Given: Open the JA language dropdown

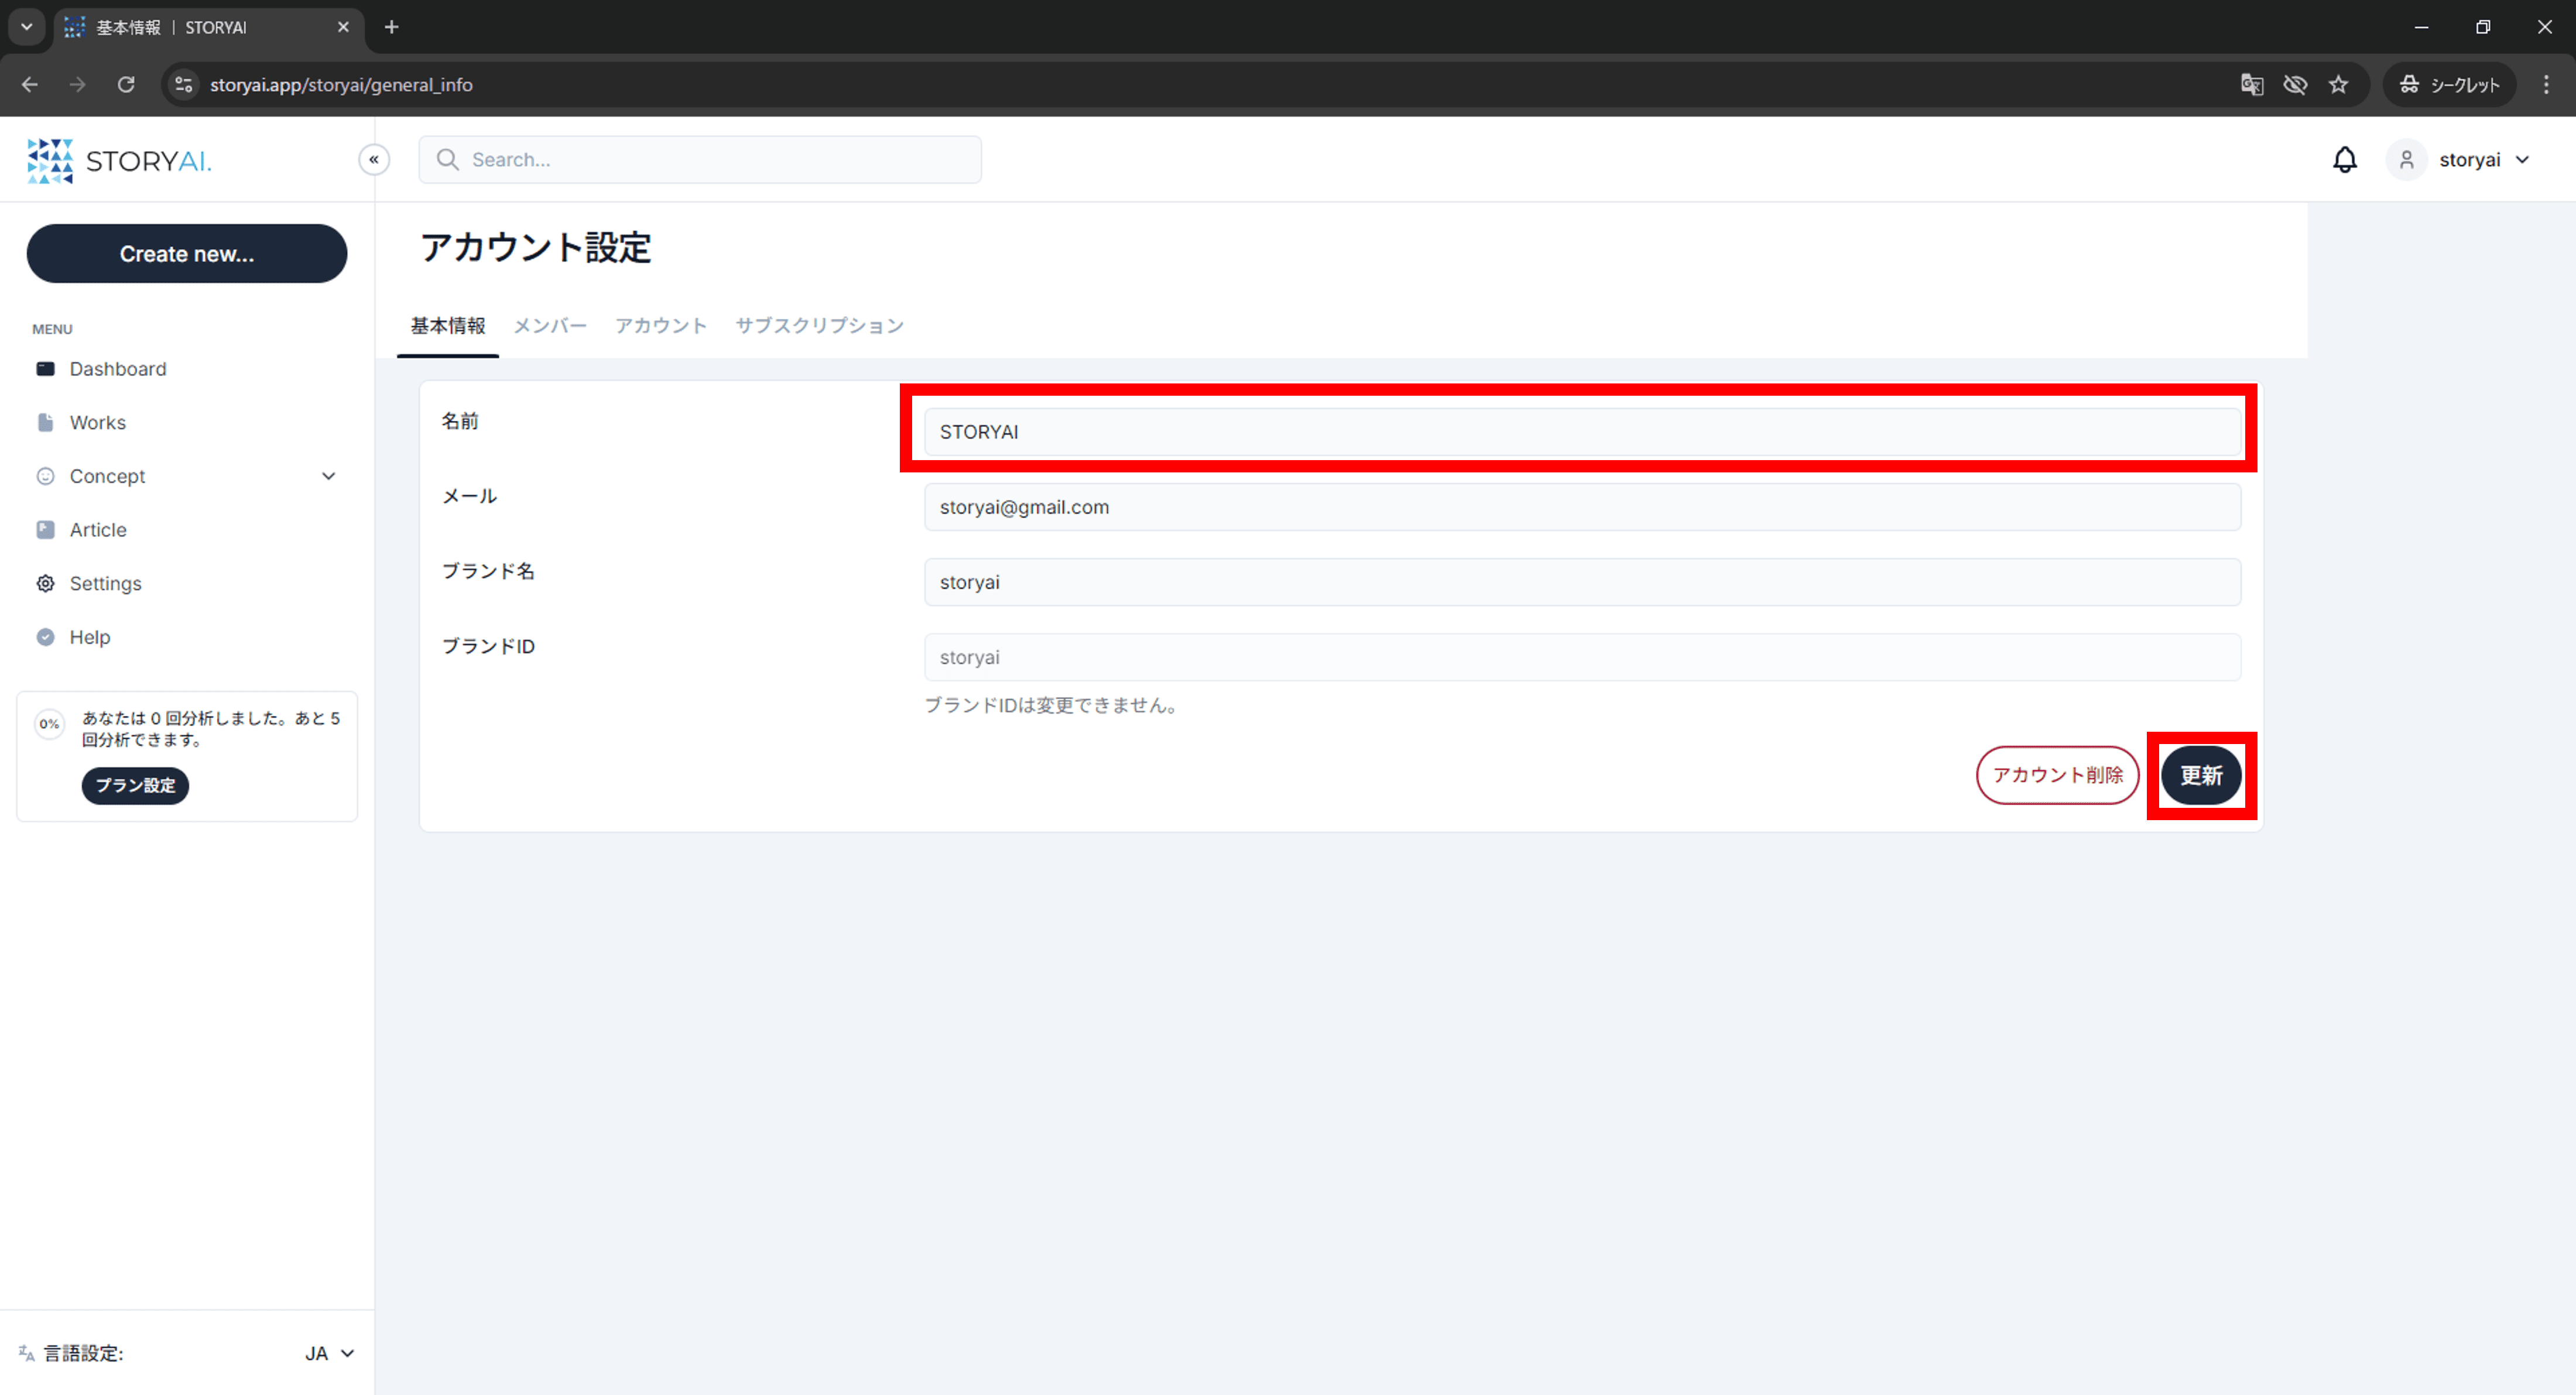Looking at the screenshot, I should pyautogui.click(x=329, y=1353).
